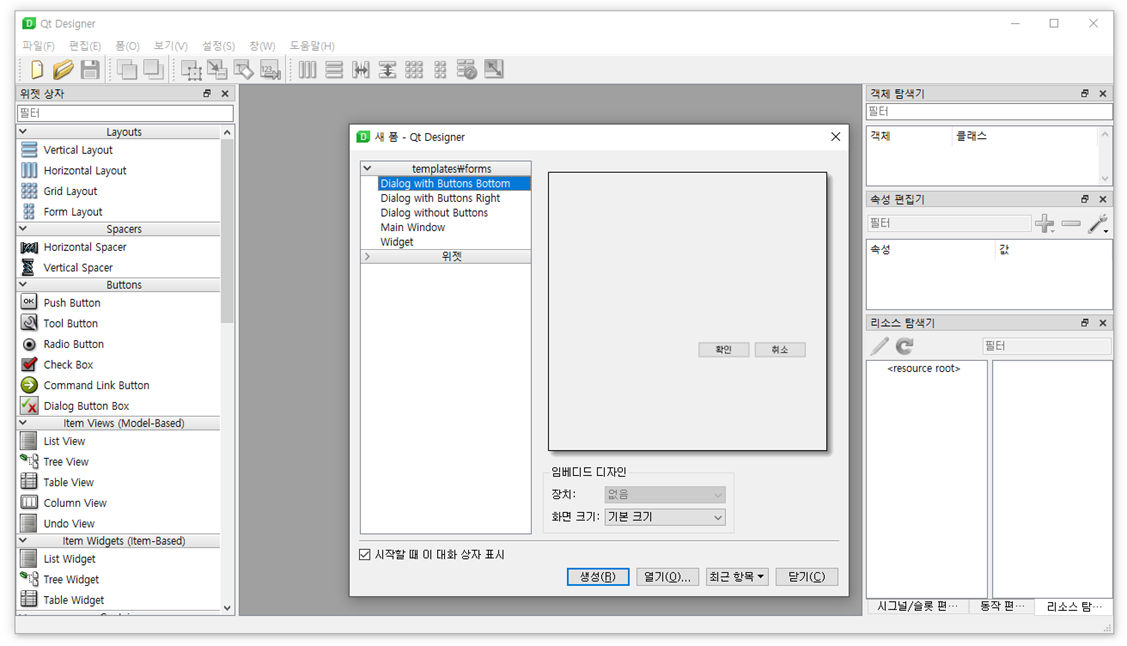1127x646 pixels.
Task: Click the Break Layout toolbar icon
Action: [x=466, y=70]
